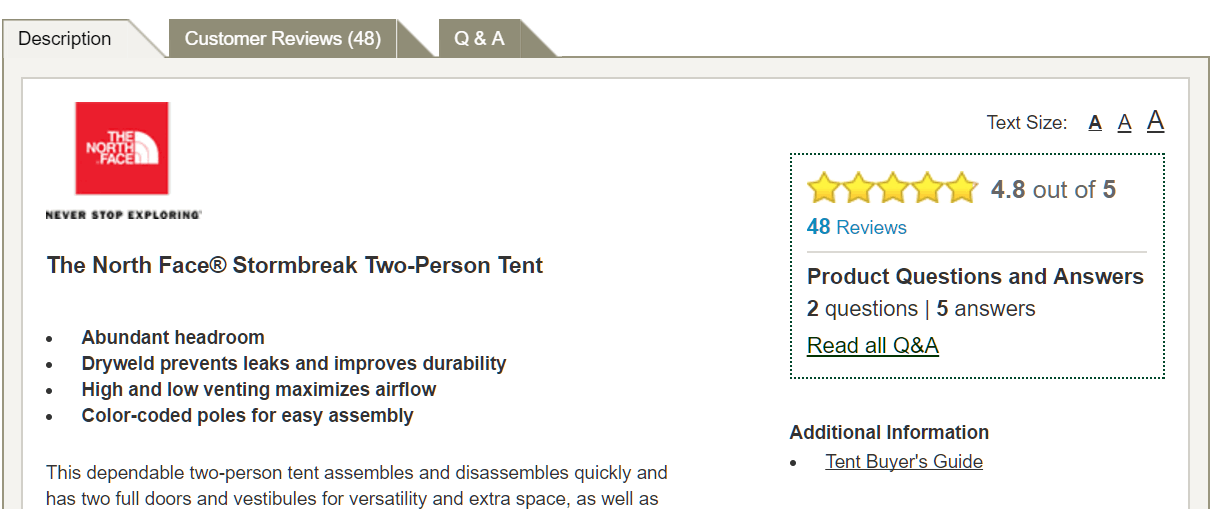The height and width of the screenshot is (509, 1219).
Task: Click the Stormbreak Two-Person Tent heading
Action: (295, 266)
